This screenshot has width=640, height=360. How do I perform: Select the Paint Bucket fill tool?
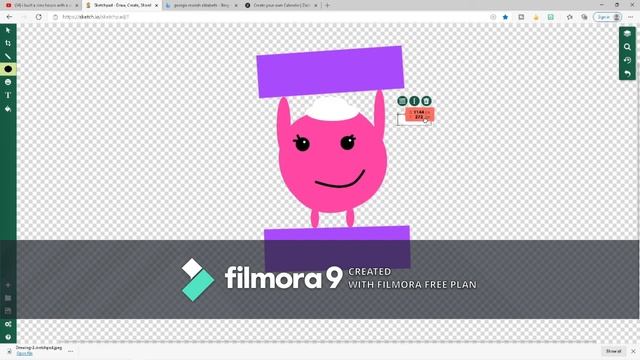pyautogui.click(x=8, y=109)
